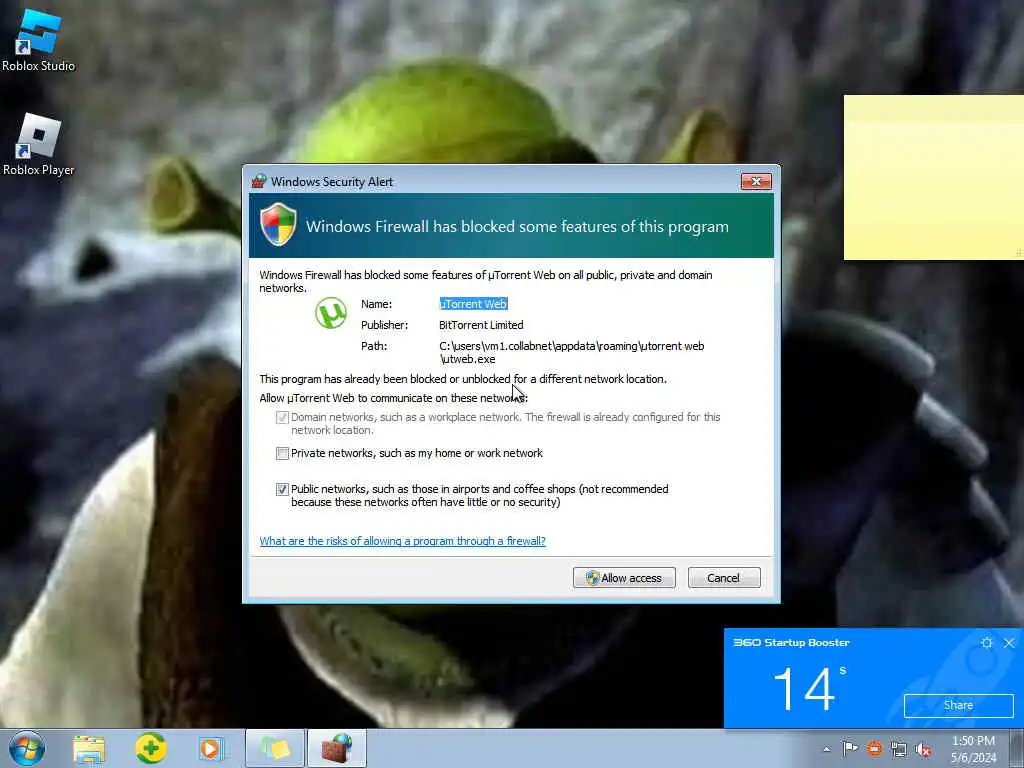Open Windows Explorer from the taskbar

89,749
